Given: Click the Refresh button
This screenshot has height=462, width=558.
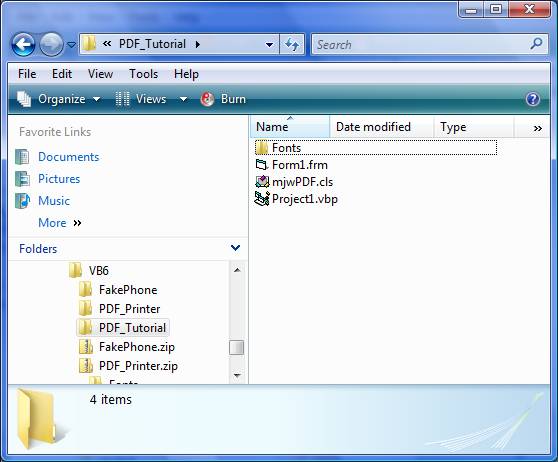Looking at the screenshot, I should click(292, 44).
